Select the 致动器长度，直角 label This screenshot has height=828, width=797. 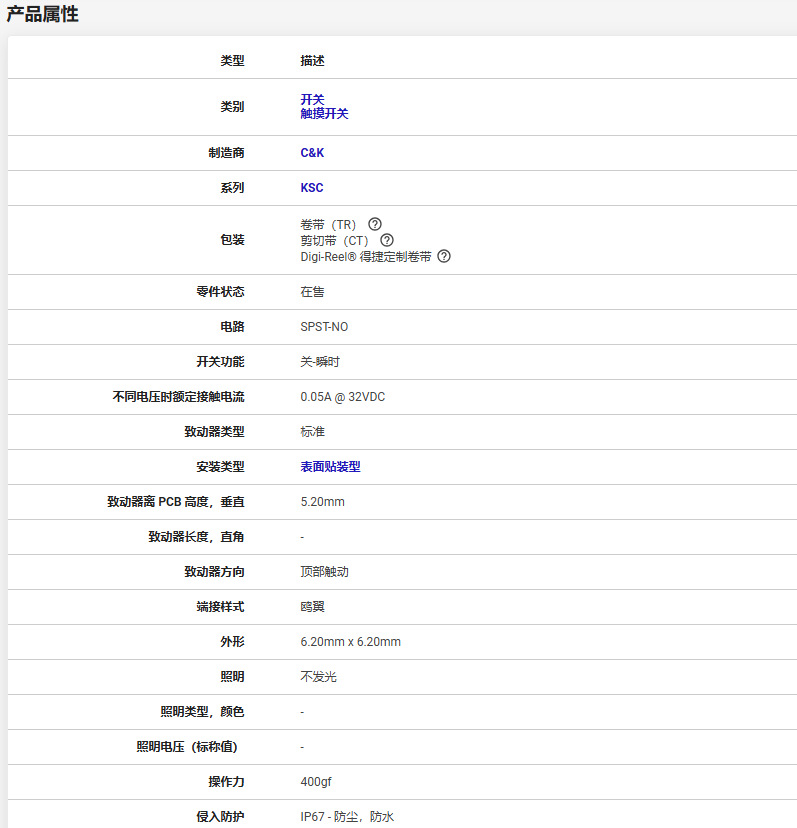click(196, 537)
